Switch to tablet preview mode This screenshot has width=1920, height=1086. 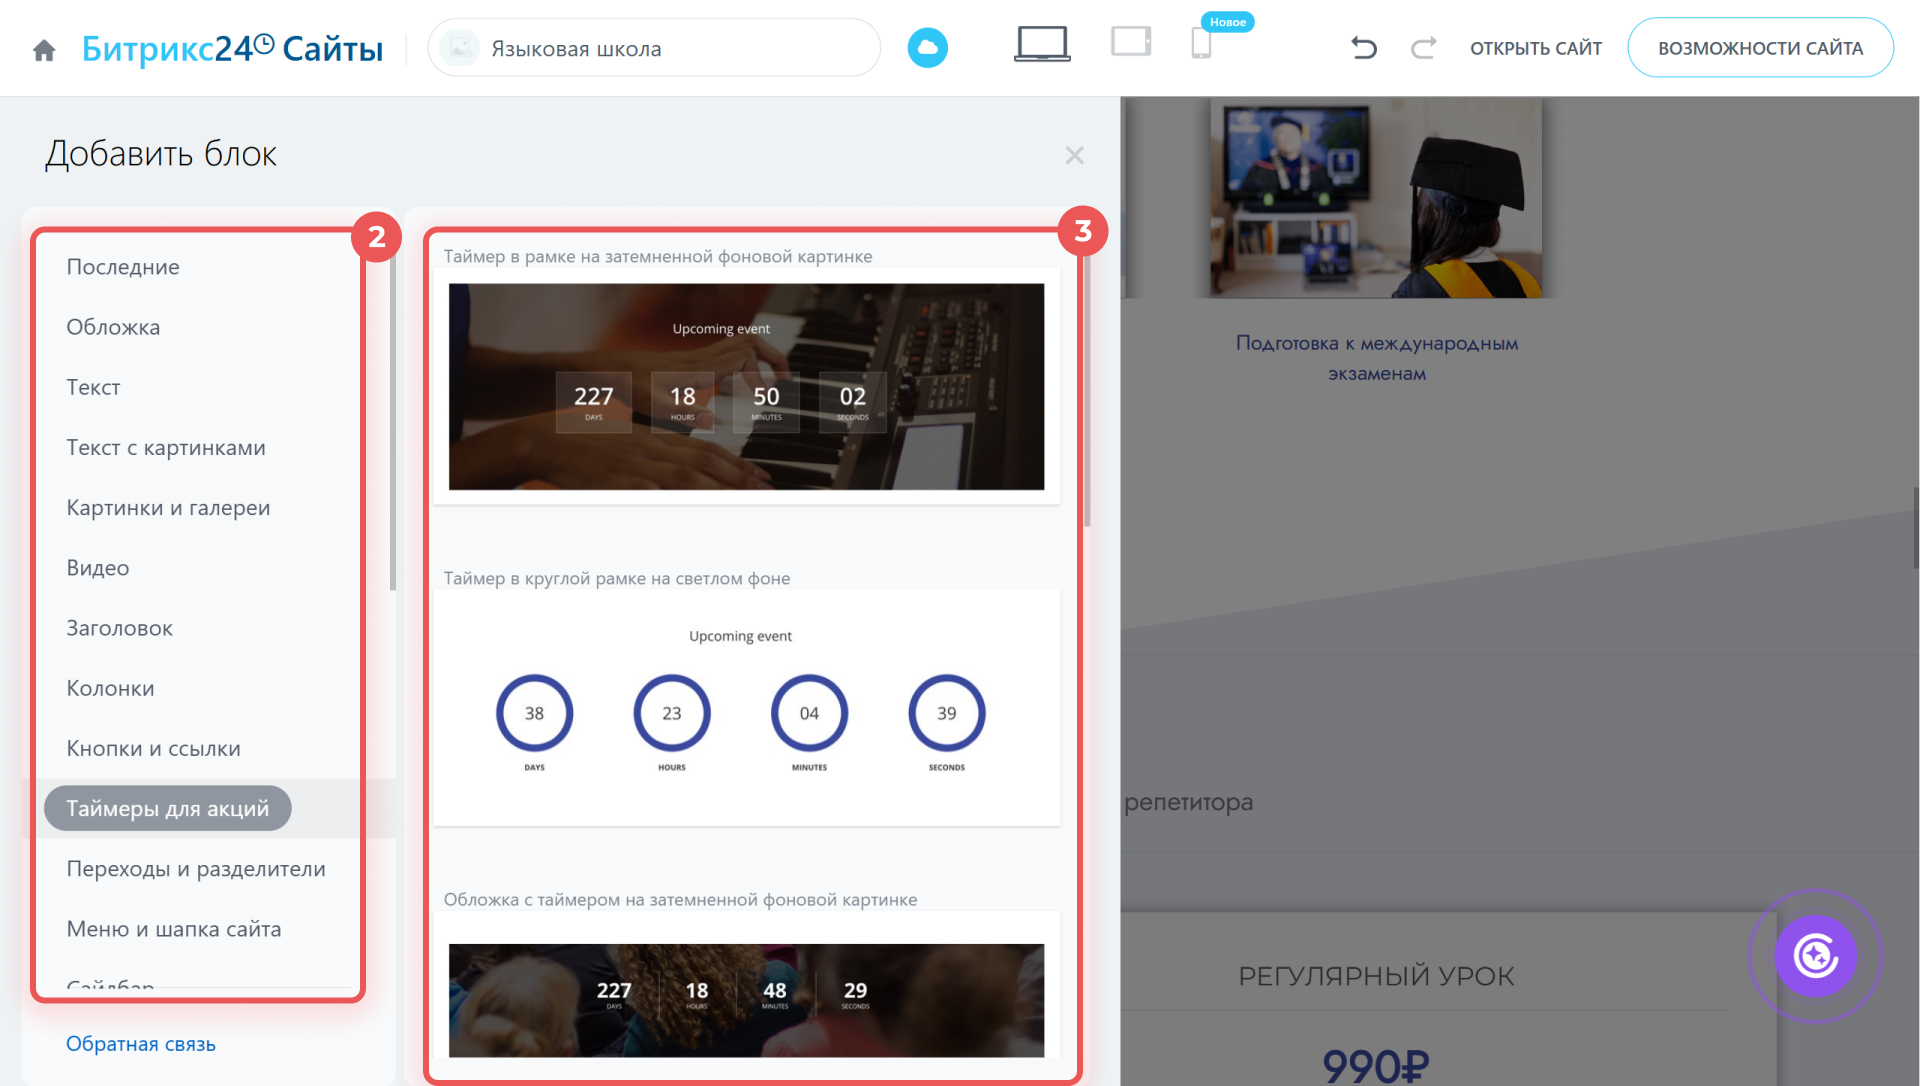coord(1131,42)
